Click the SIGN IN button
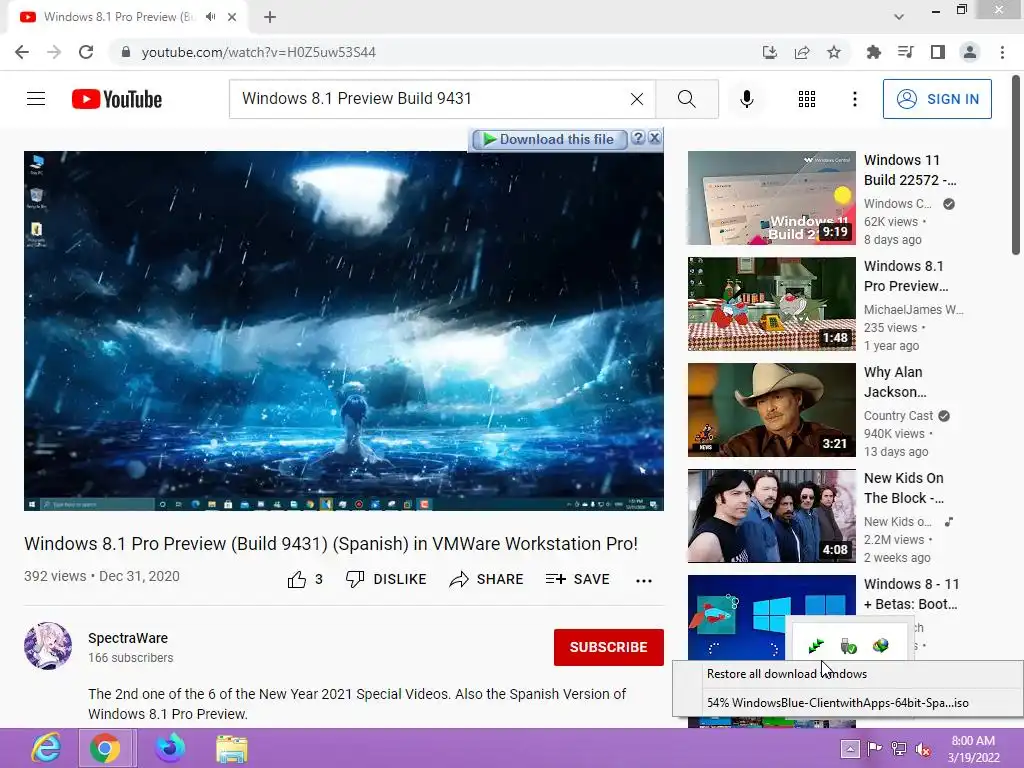The image size is (1024, 768). 937,99
